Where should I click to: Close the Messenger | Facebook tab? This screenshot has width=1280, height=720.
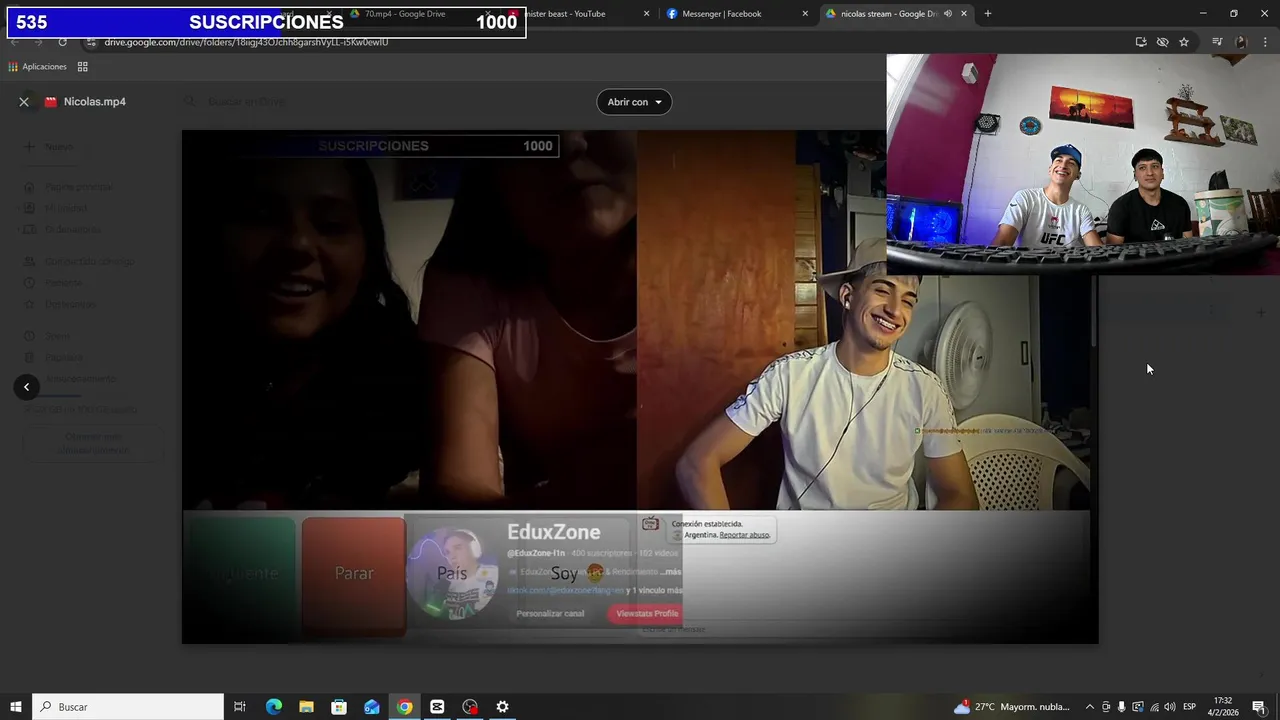coord(805,14)
